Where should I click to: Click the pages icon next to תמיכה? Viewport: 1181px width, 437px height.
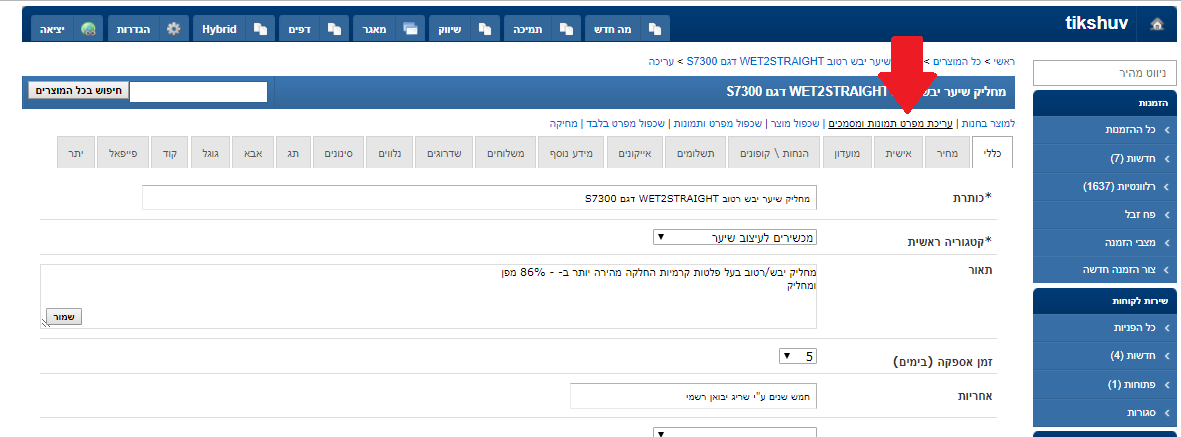(x=566, y=29)
